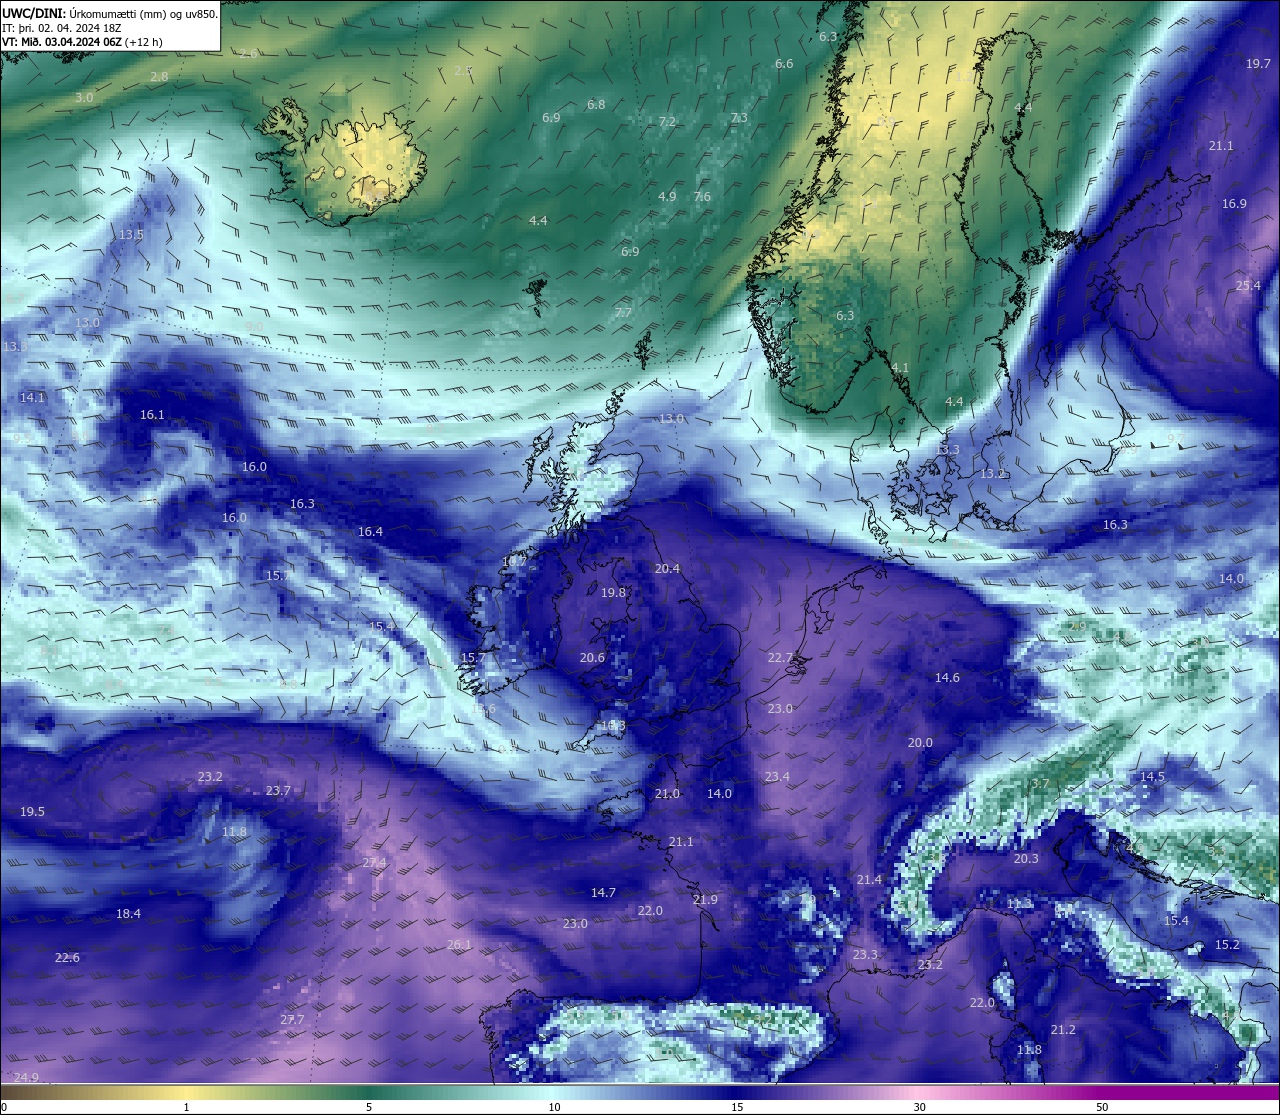The image size is (1280, 1115).
Task: Click the map value 6.8
Action: 596,105
